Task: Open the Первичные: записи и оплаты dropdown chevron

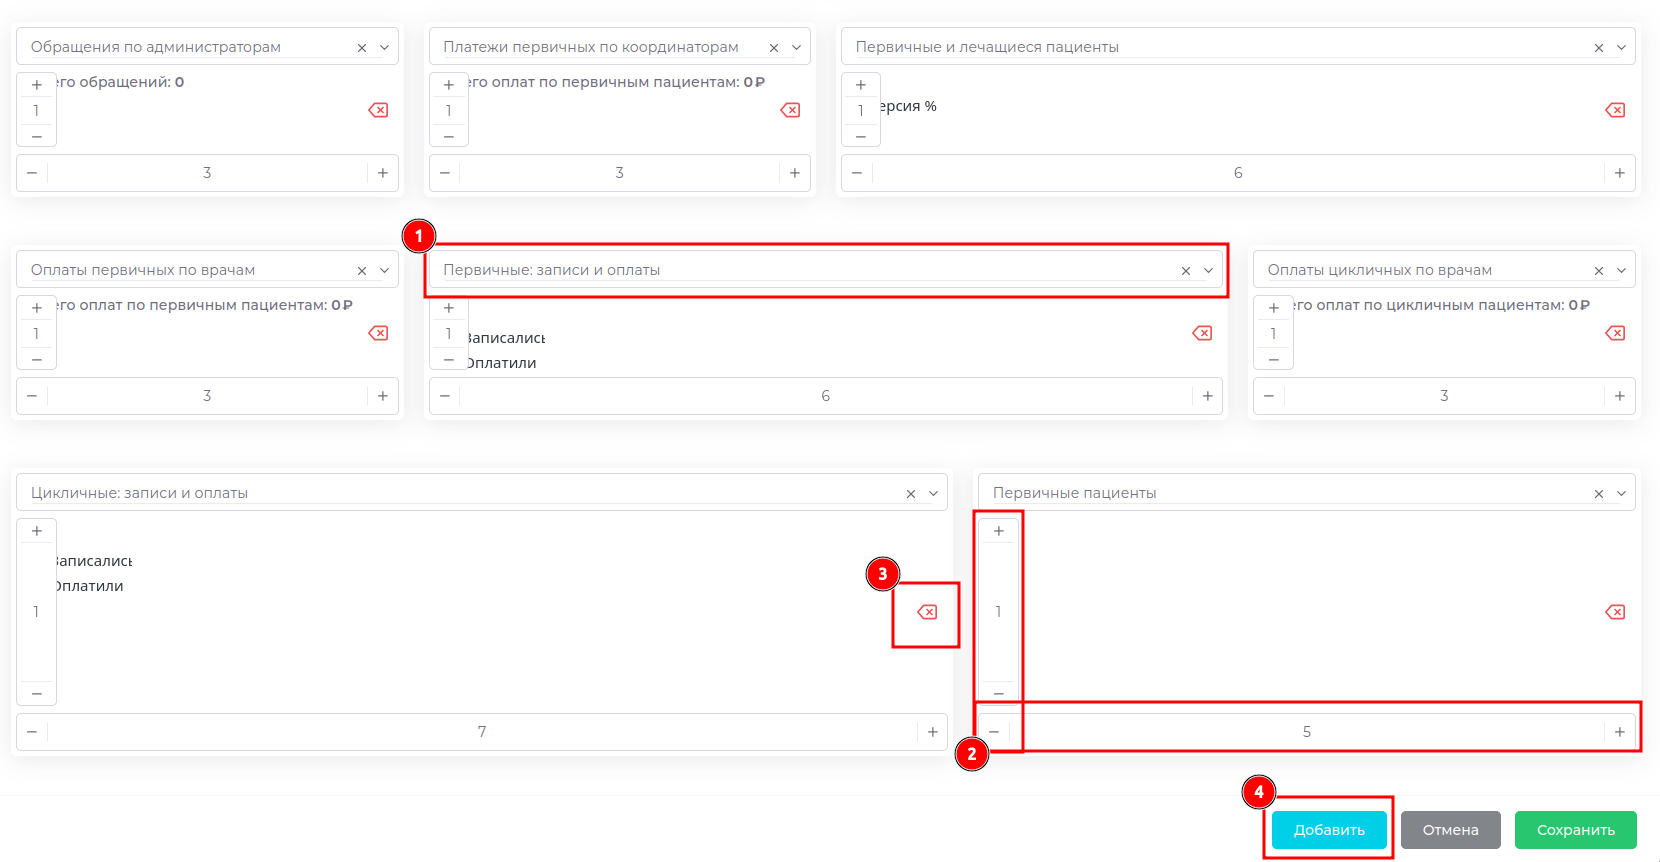Action: pos(1208,270)
